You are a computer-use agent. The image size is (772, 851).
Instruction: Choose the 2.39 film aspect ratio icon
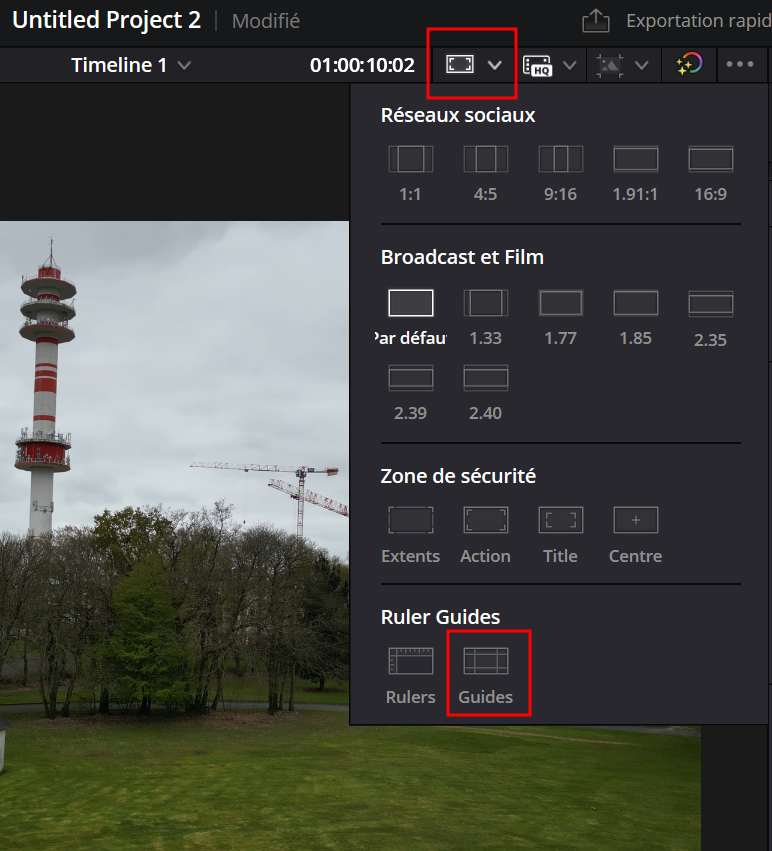(x=411, y=378)
